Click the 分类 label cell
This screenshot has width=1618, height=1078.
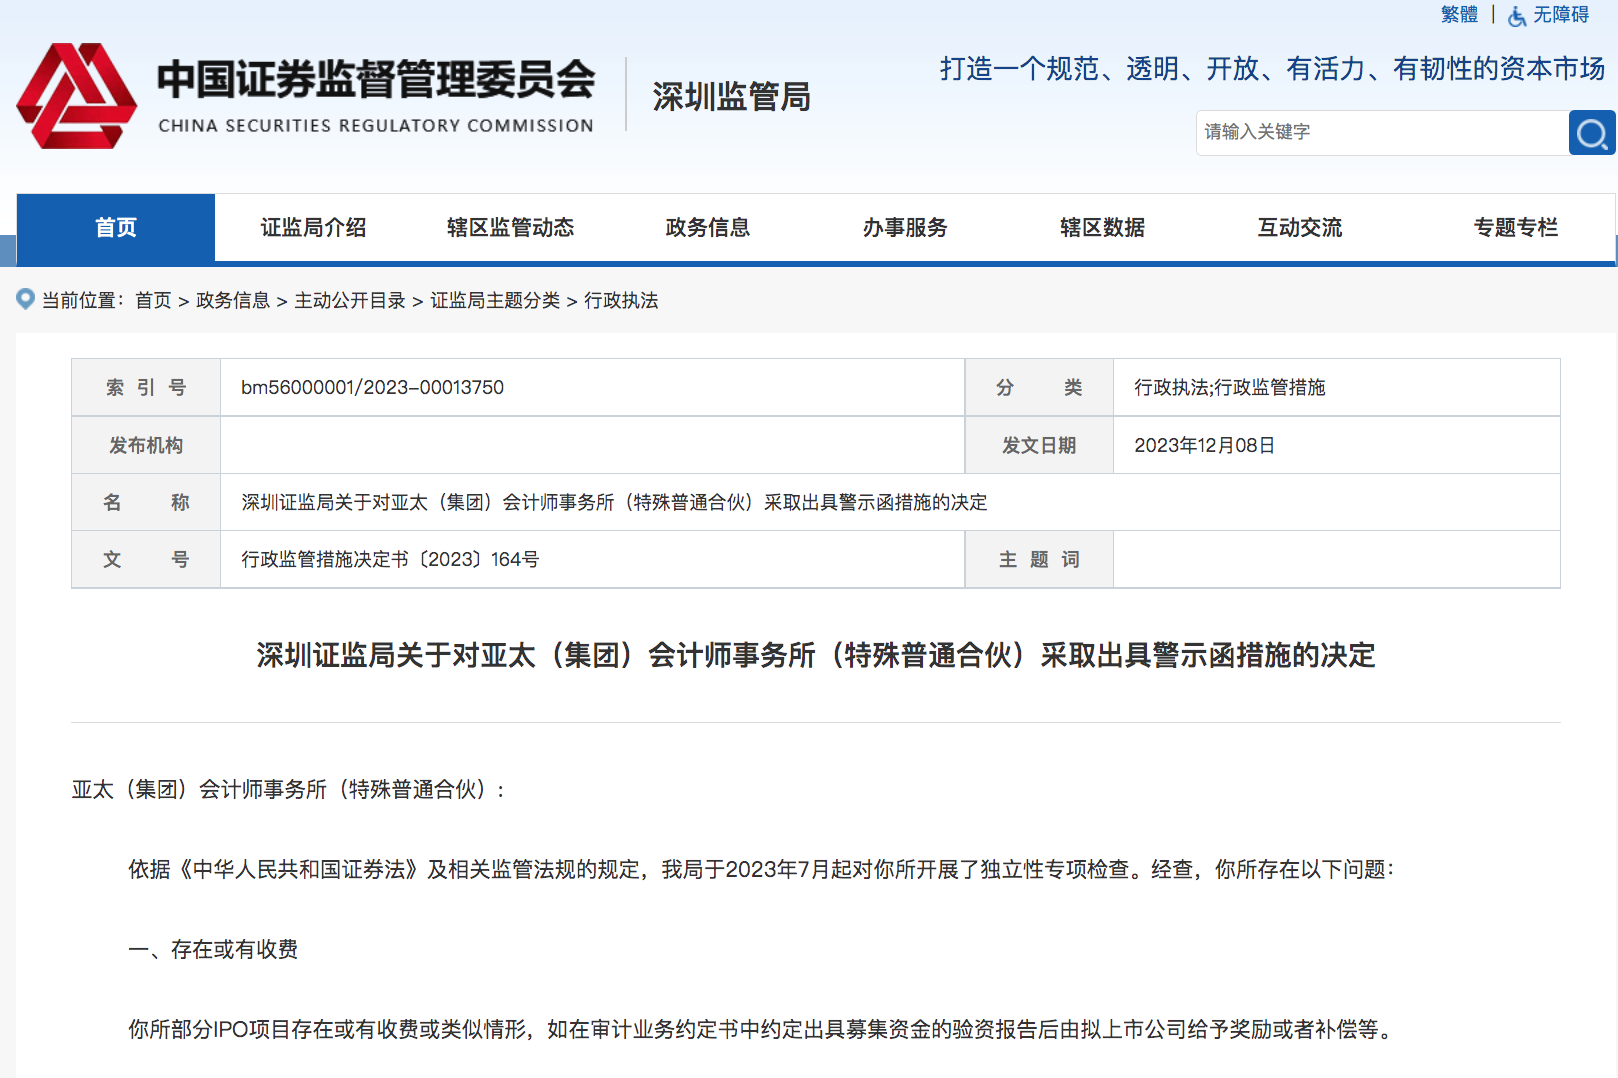(1039, 387)
